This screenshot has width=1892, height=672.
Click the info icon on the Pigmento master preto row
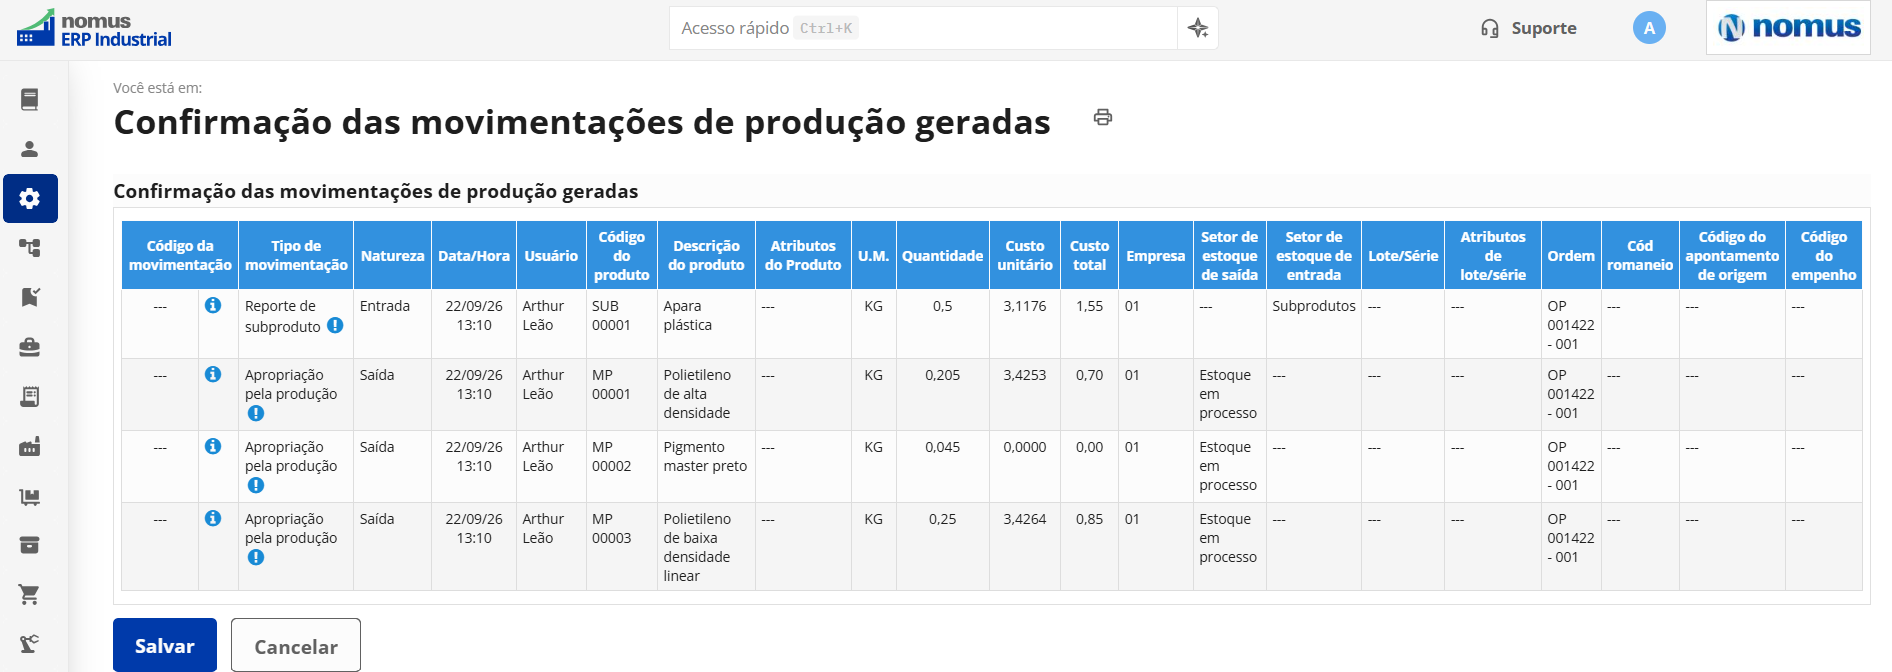pos(213,446)
